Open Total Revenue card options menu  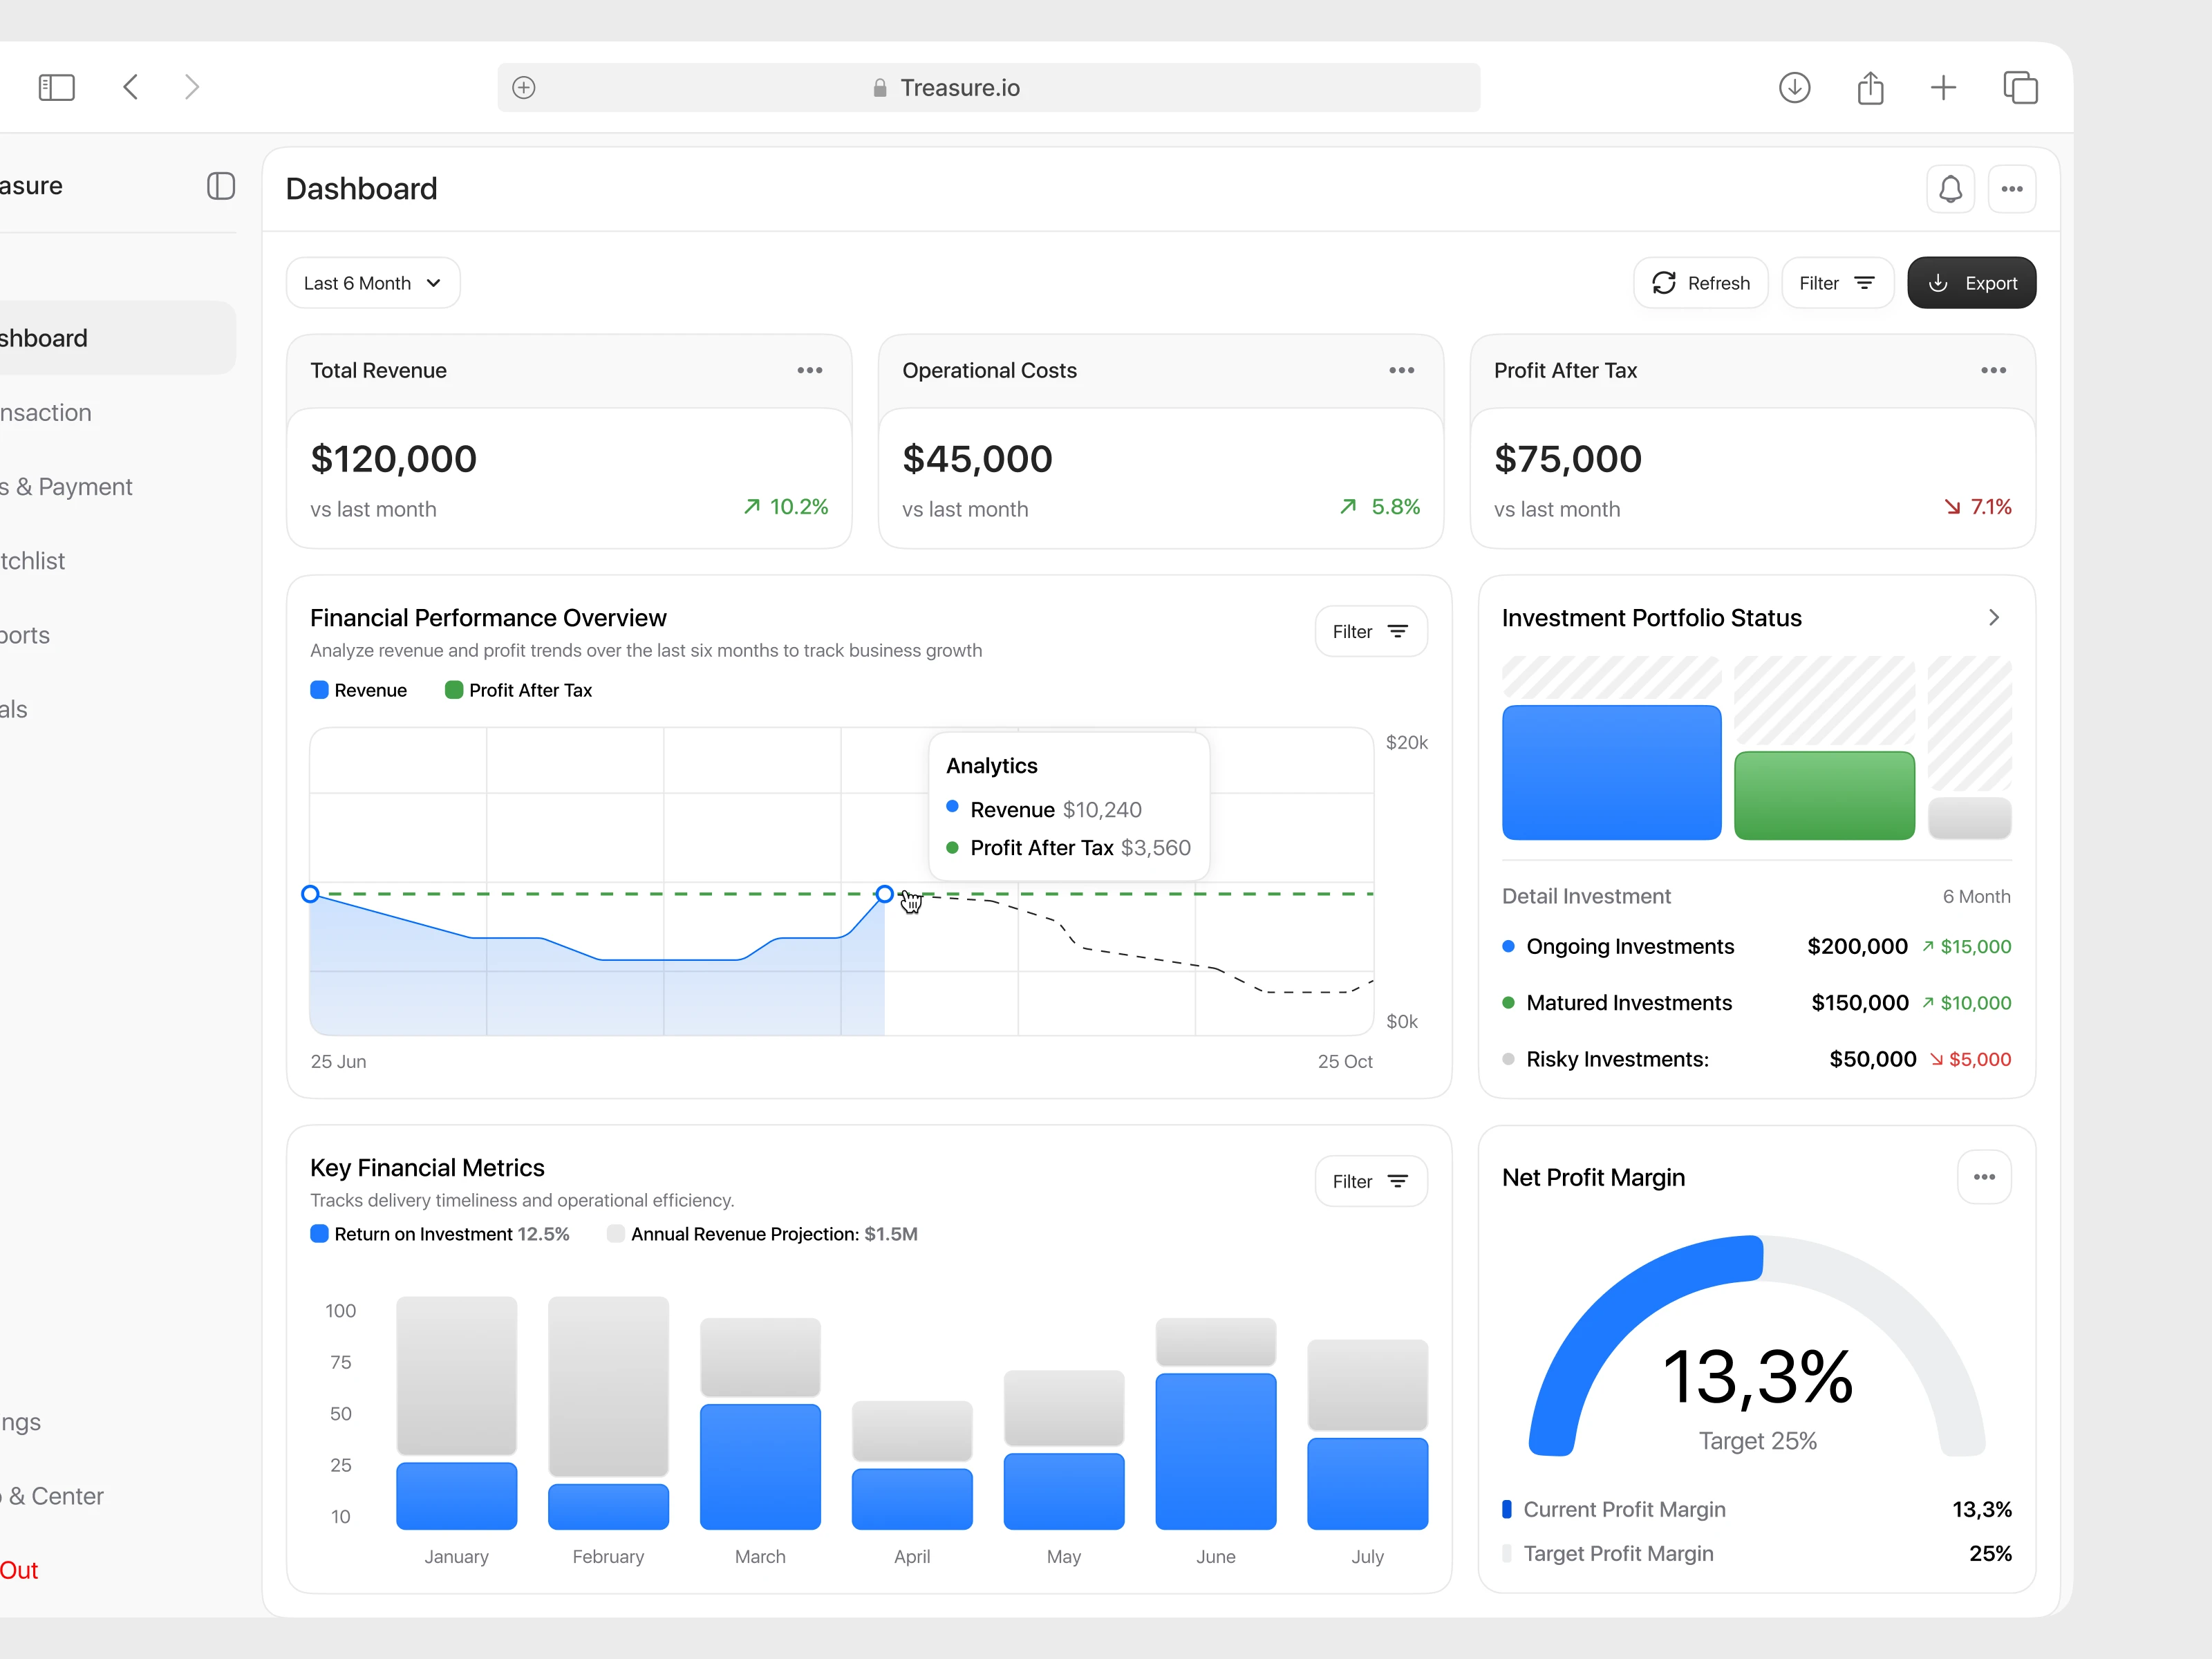(x=809, y=371)
